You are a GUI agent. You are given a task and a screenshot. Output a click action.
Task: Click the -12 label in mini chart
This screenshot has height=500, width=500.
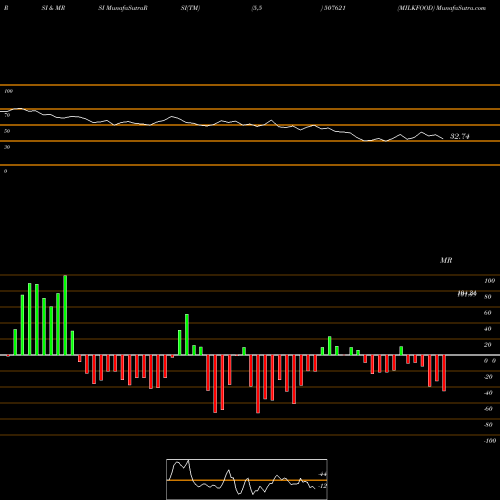322,486
